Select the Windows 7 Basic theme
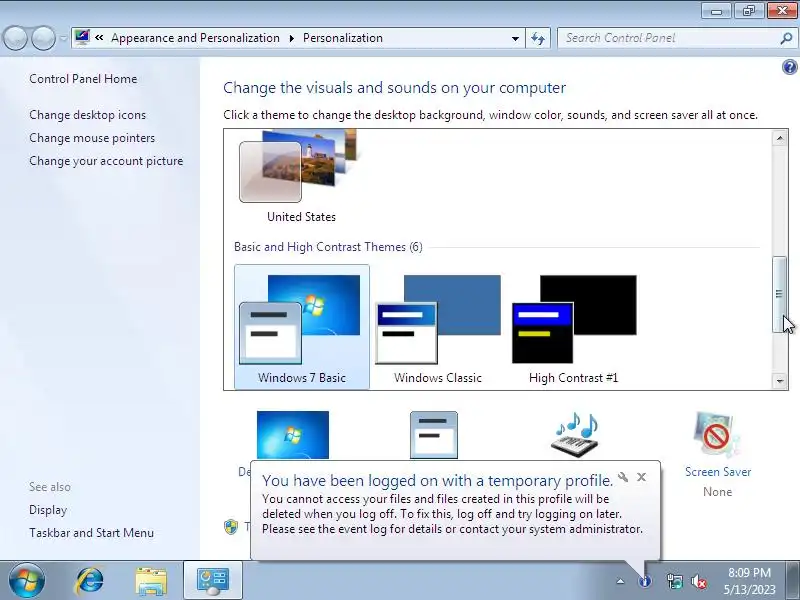The width and height of the screenshot is (800, 600). coord(302,327)
